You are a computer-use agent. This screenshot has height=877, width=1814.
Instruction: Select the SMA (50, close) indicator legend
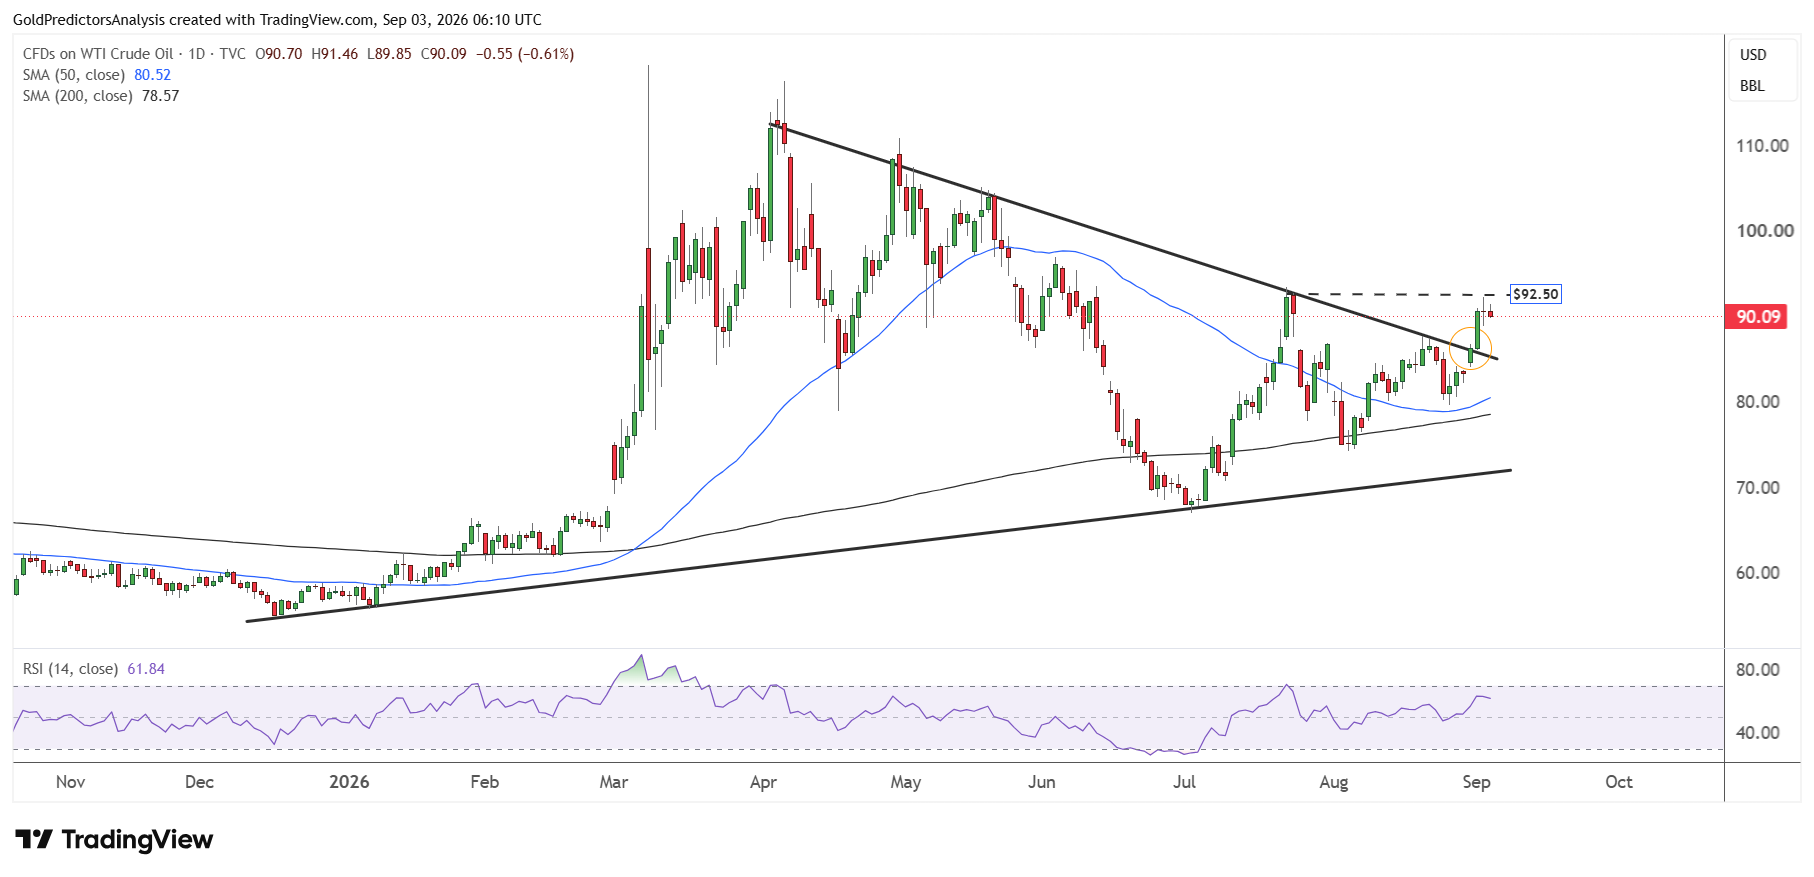coord(74,75)
